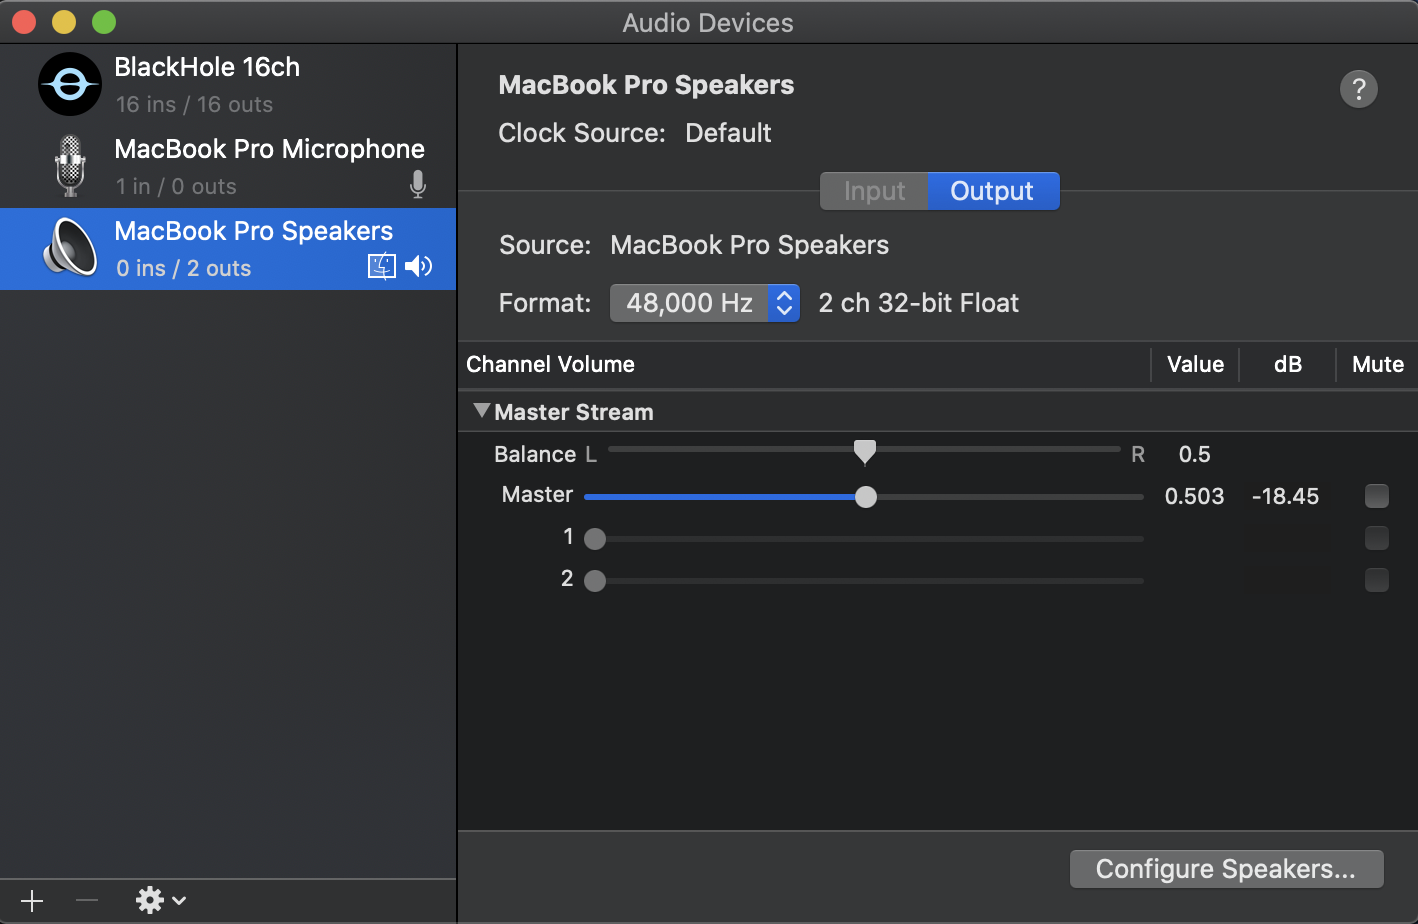Click the '2 ch 32-bit Float' text
Screen dimensions: 1418x924
point(919,303)
